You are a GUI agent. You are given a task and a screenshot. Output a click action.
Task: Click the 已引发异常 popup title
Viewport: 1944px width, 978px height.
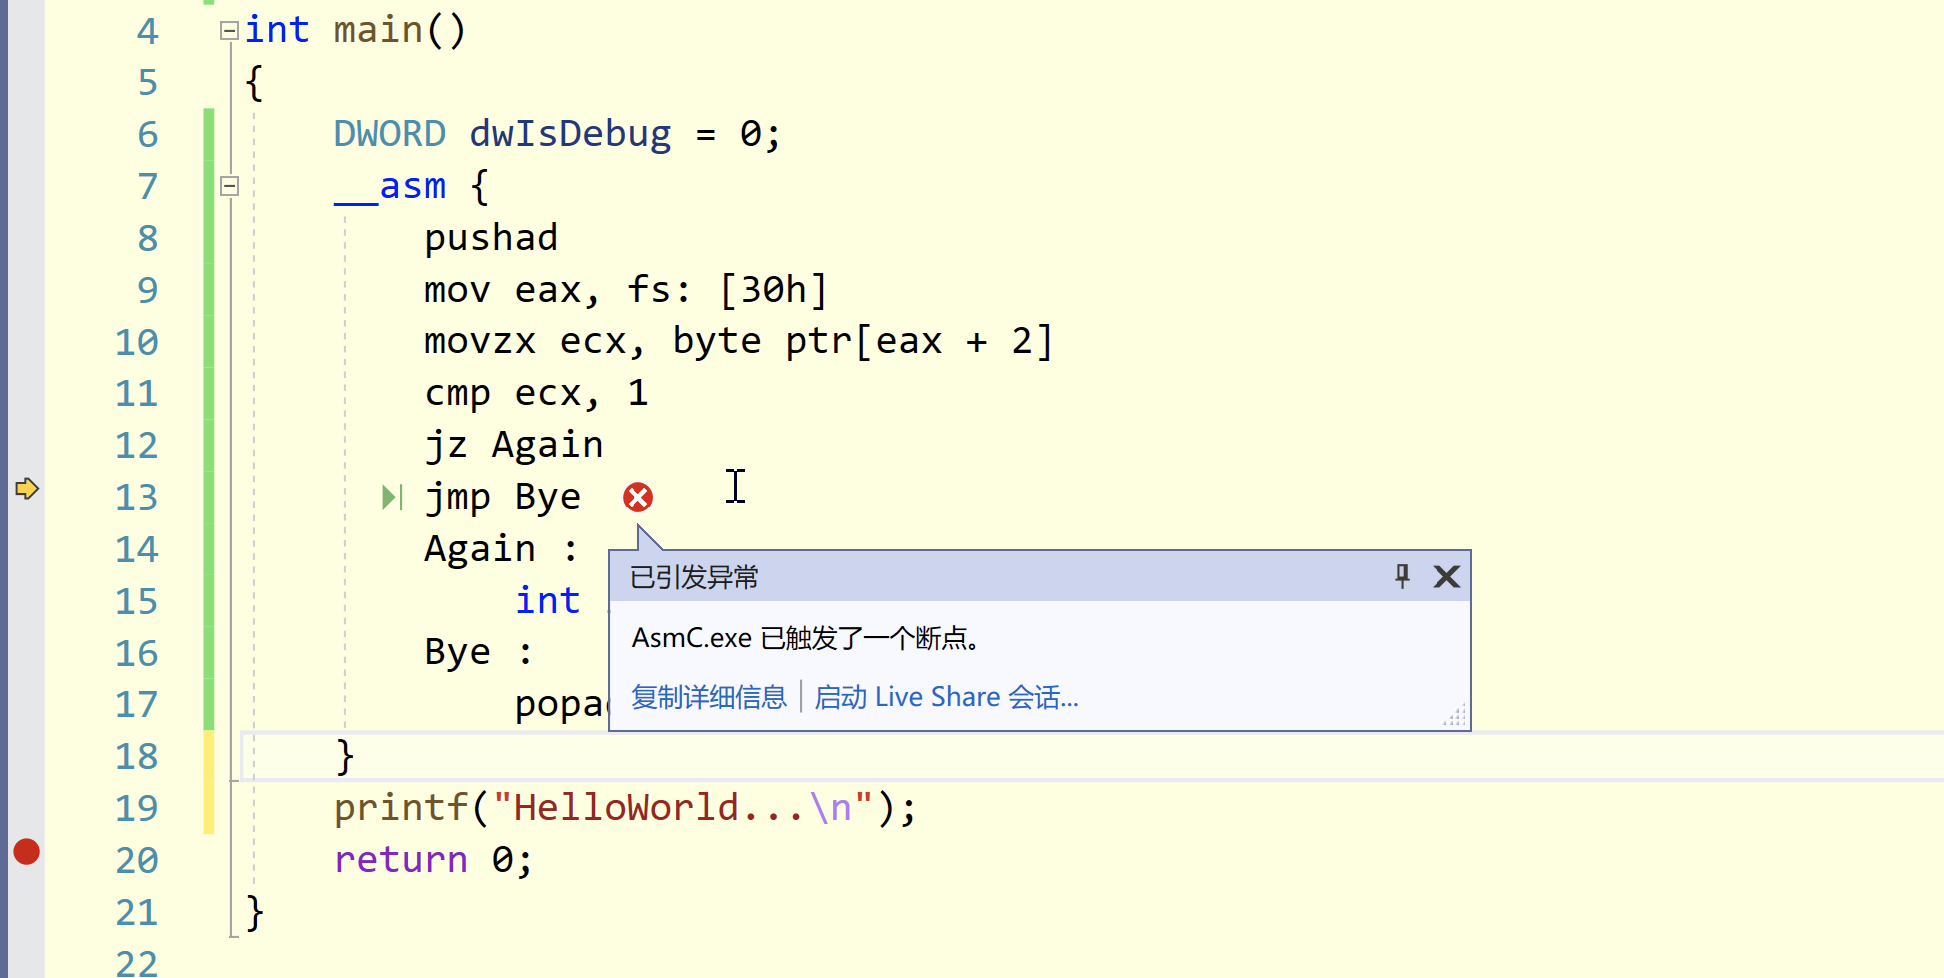coord(694,577)
